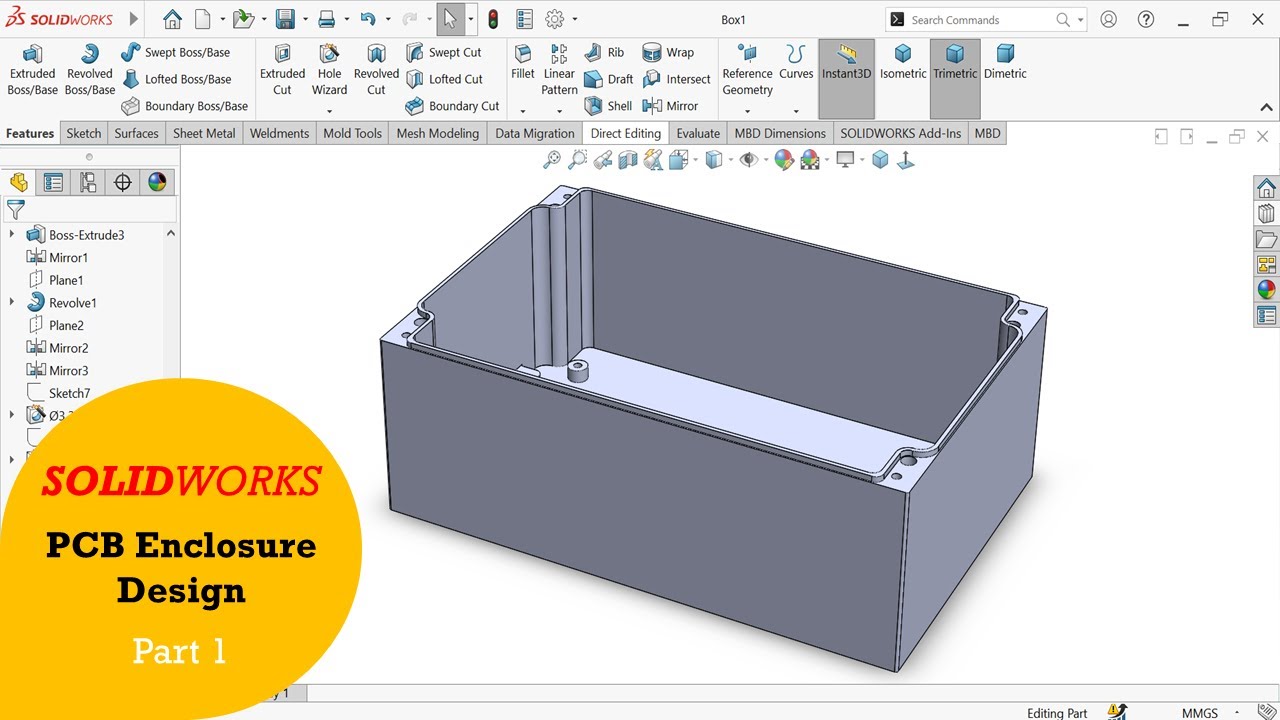
Task: Expand the Boss-Extrude3 feature
Action: point(12,235)
